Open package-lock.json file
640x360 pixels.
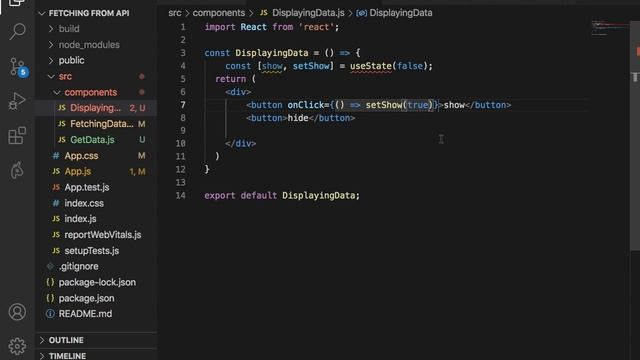[96, 282]
